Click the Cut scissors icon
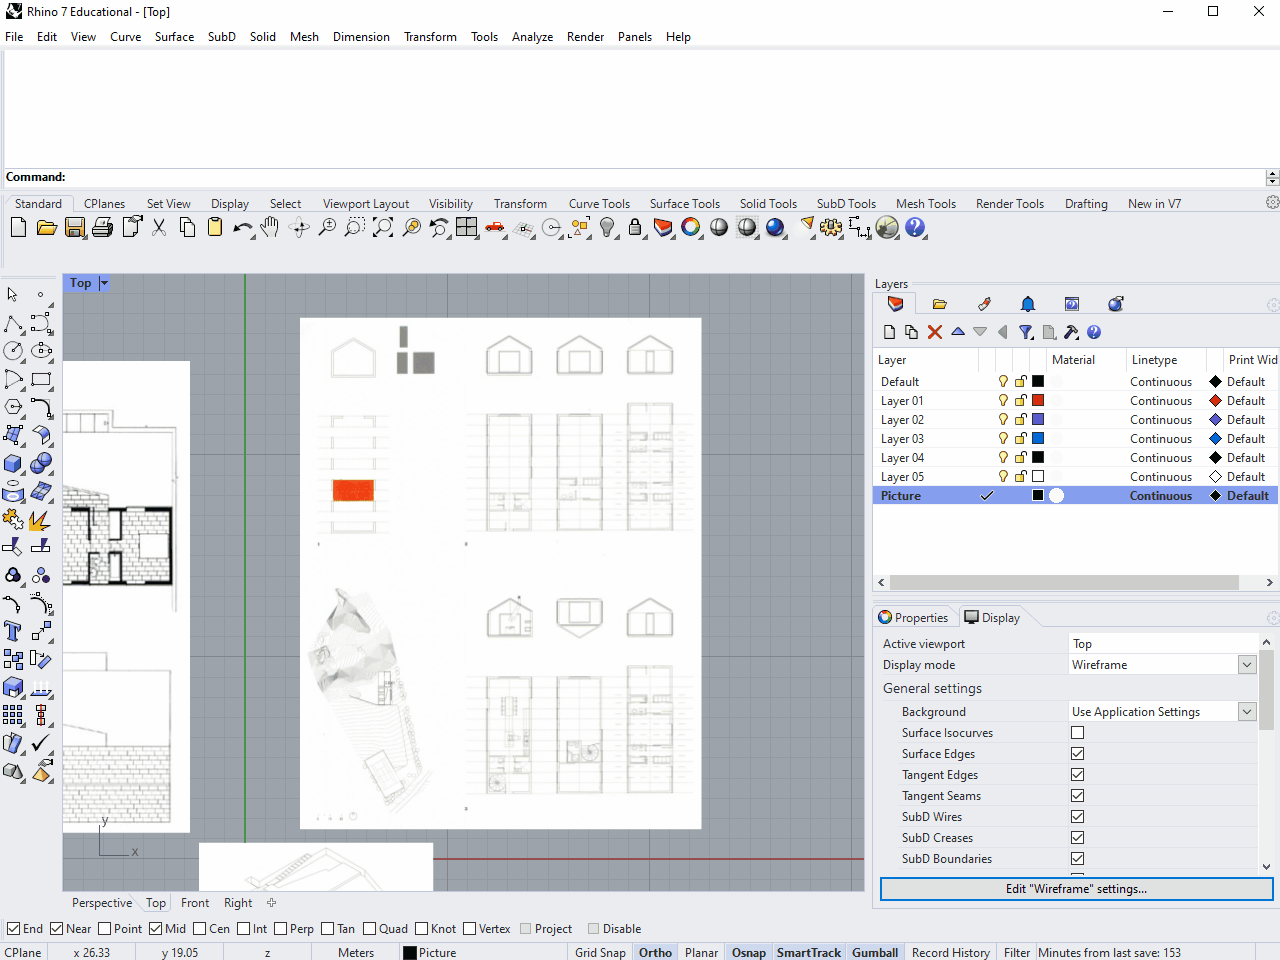Screen dimensions: 1280x960 tap(159, 228)
